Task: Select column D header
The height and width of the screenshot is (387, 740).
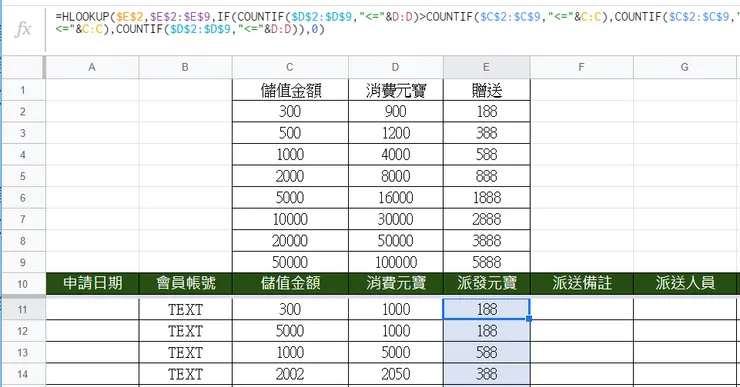Action: click(395, 67)
